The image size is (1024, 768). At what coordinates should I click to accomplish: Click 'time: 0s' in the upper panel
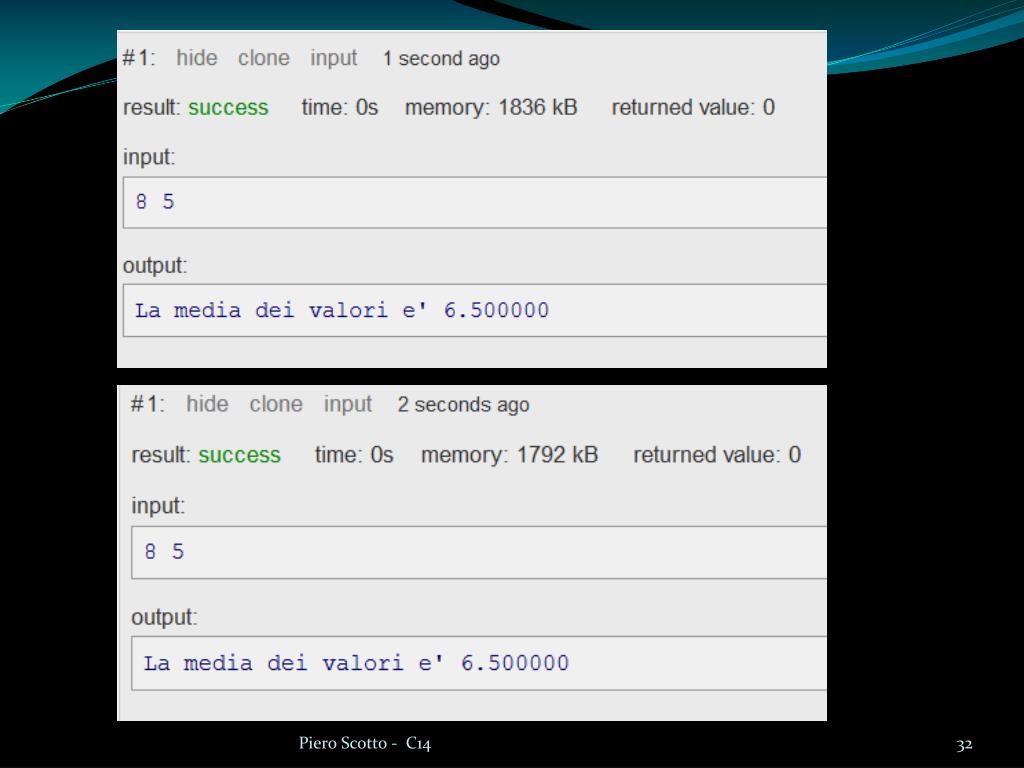(340, 107)
